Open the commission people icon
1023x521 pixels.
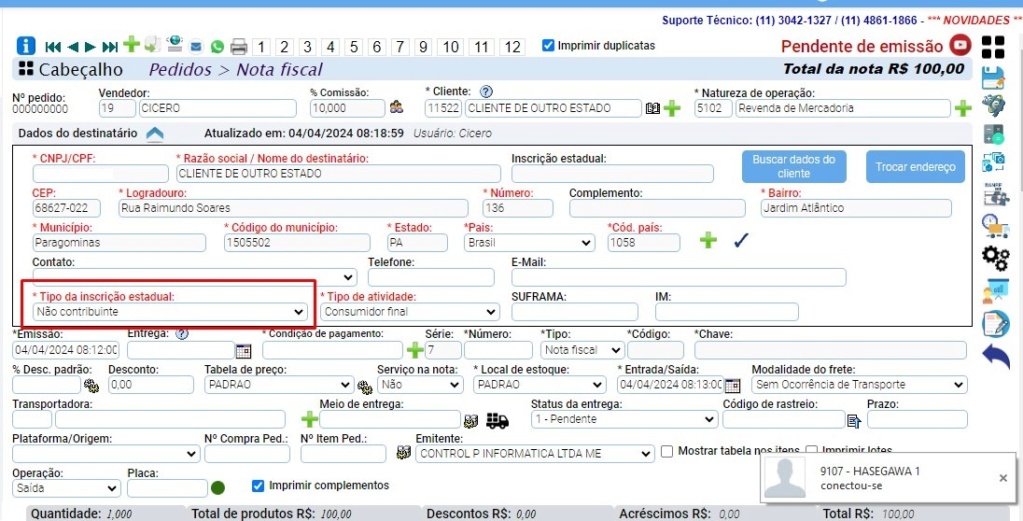(396, 108)
